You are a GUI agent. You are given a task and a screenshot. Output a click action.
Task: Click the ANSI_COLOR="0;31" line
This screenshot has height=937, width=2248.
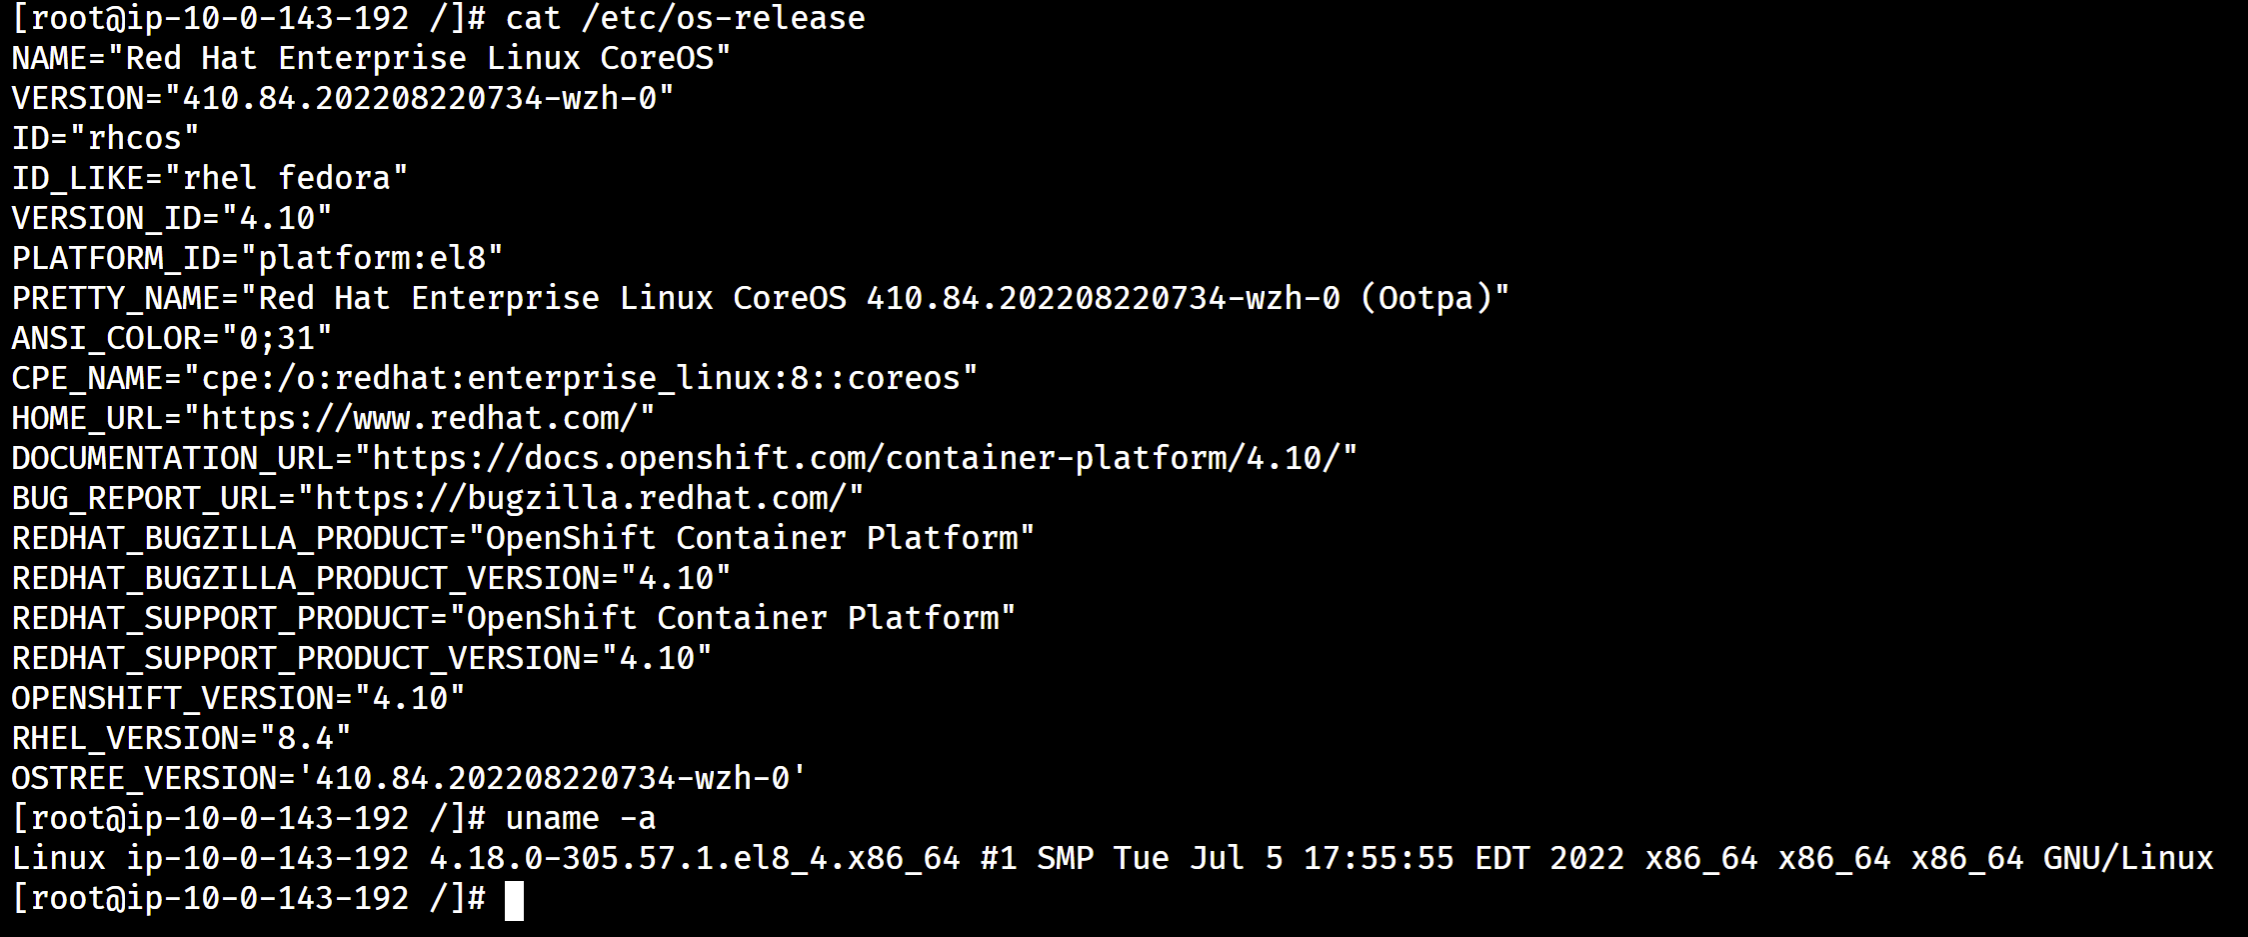tap(171, 338)
